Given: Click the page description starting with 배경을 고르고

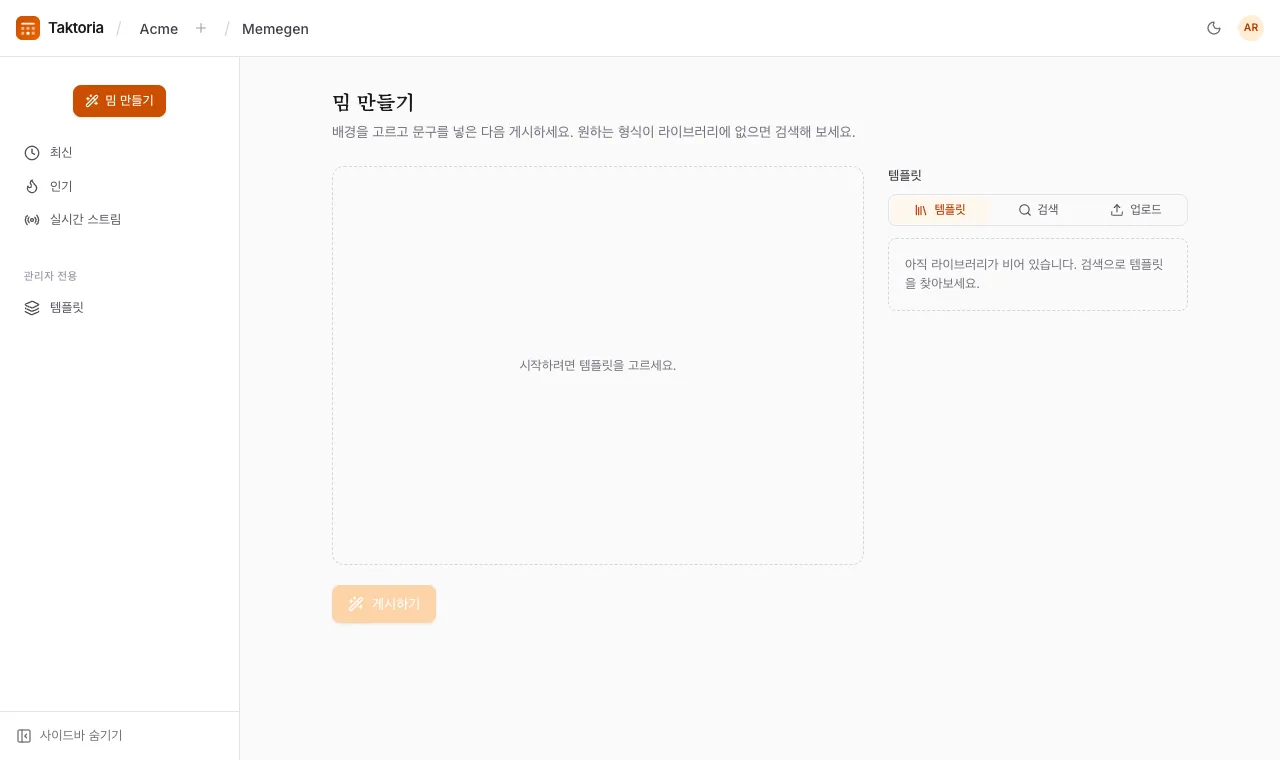Looking at the screenshot, I should click(594, 132).
